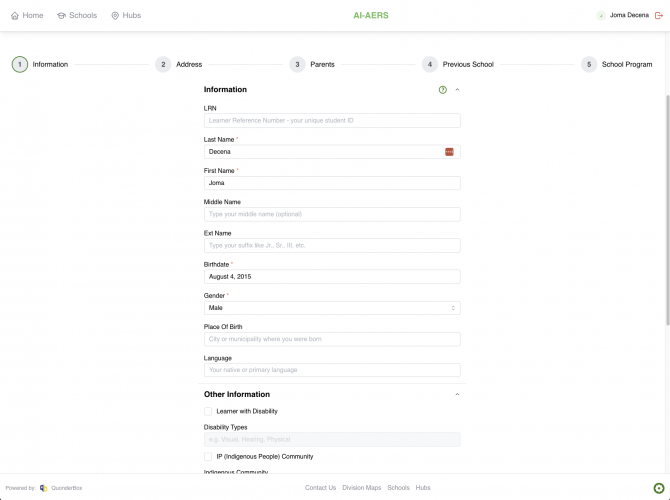Go to step 5 School Program
The image size is (670, 500).
coord(617,65)
